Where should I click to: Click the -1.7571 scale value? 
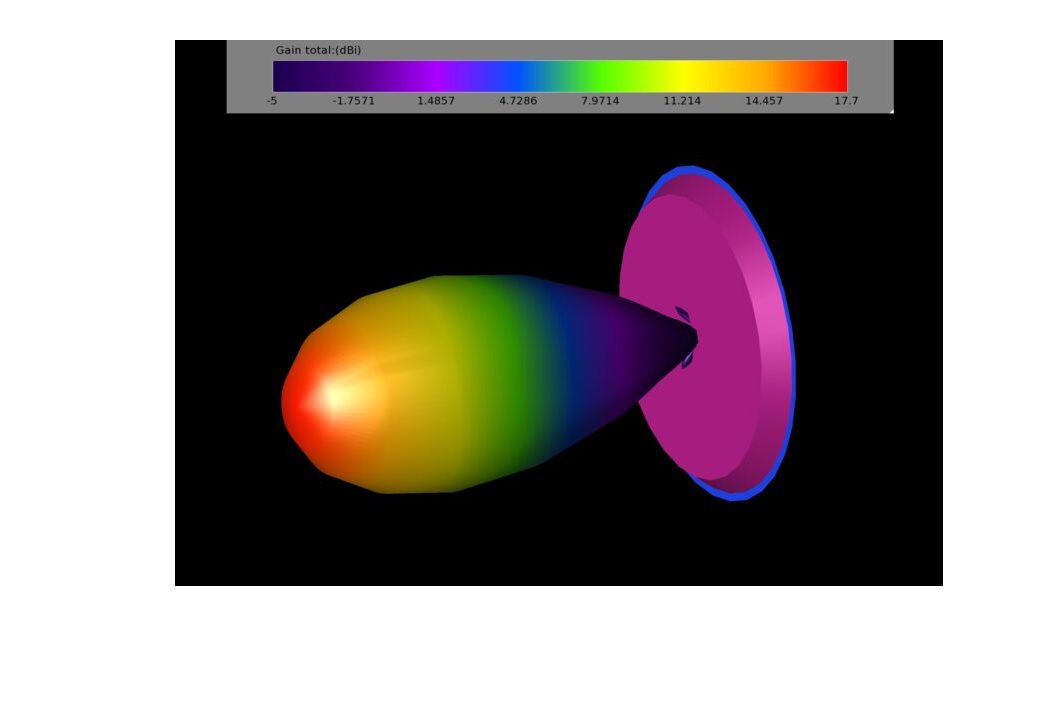coord(354,101)
